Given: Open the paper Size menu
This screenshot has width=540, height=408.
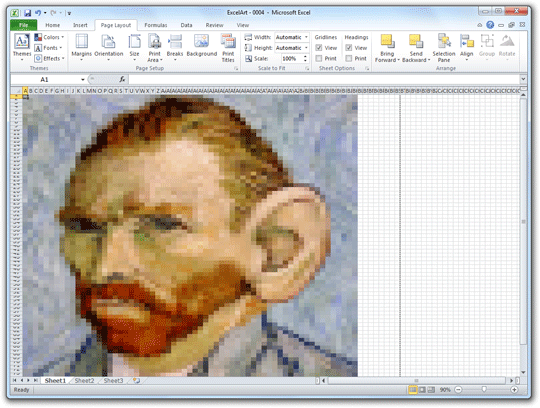Looking at the screenshot, I should pos(134,47).
